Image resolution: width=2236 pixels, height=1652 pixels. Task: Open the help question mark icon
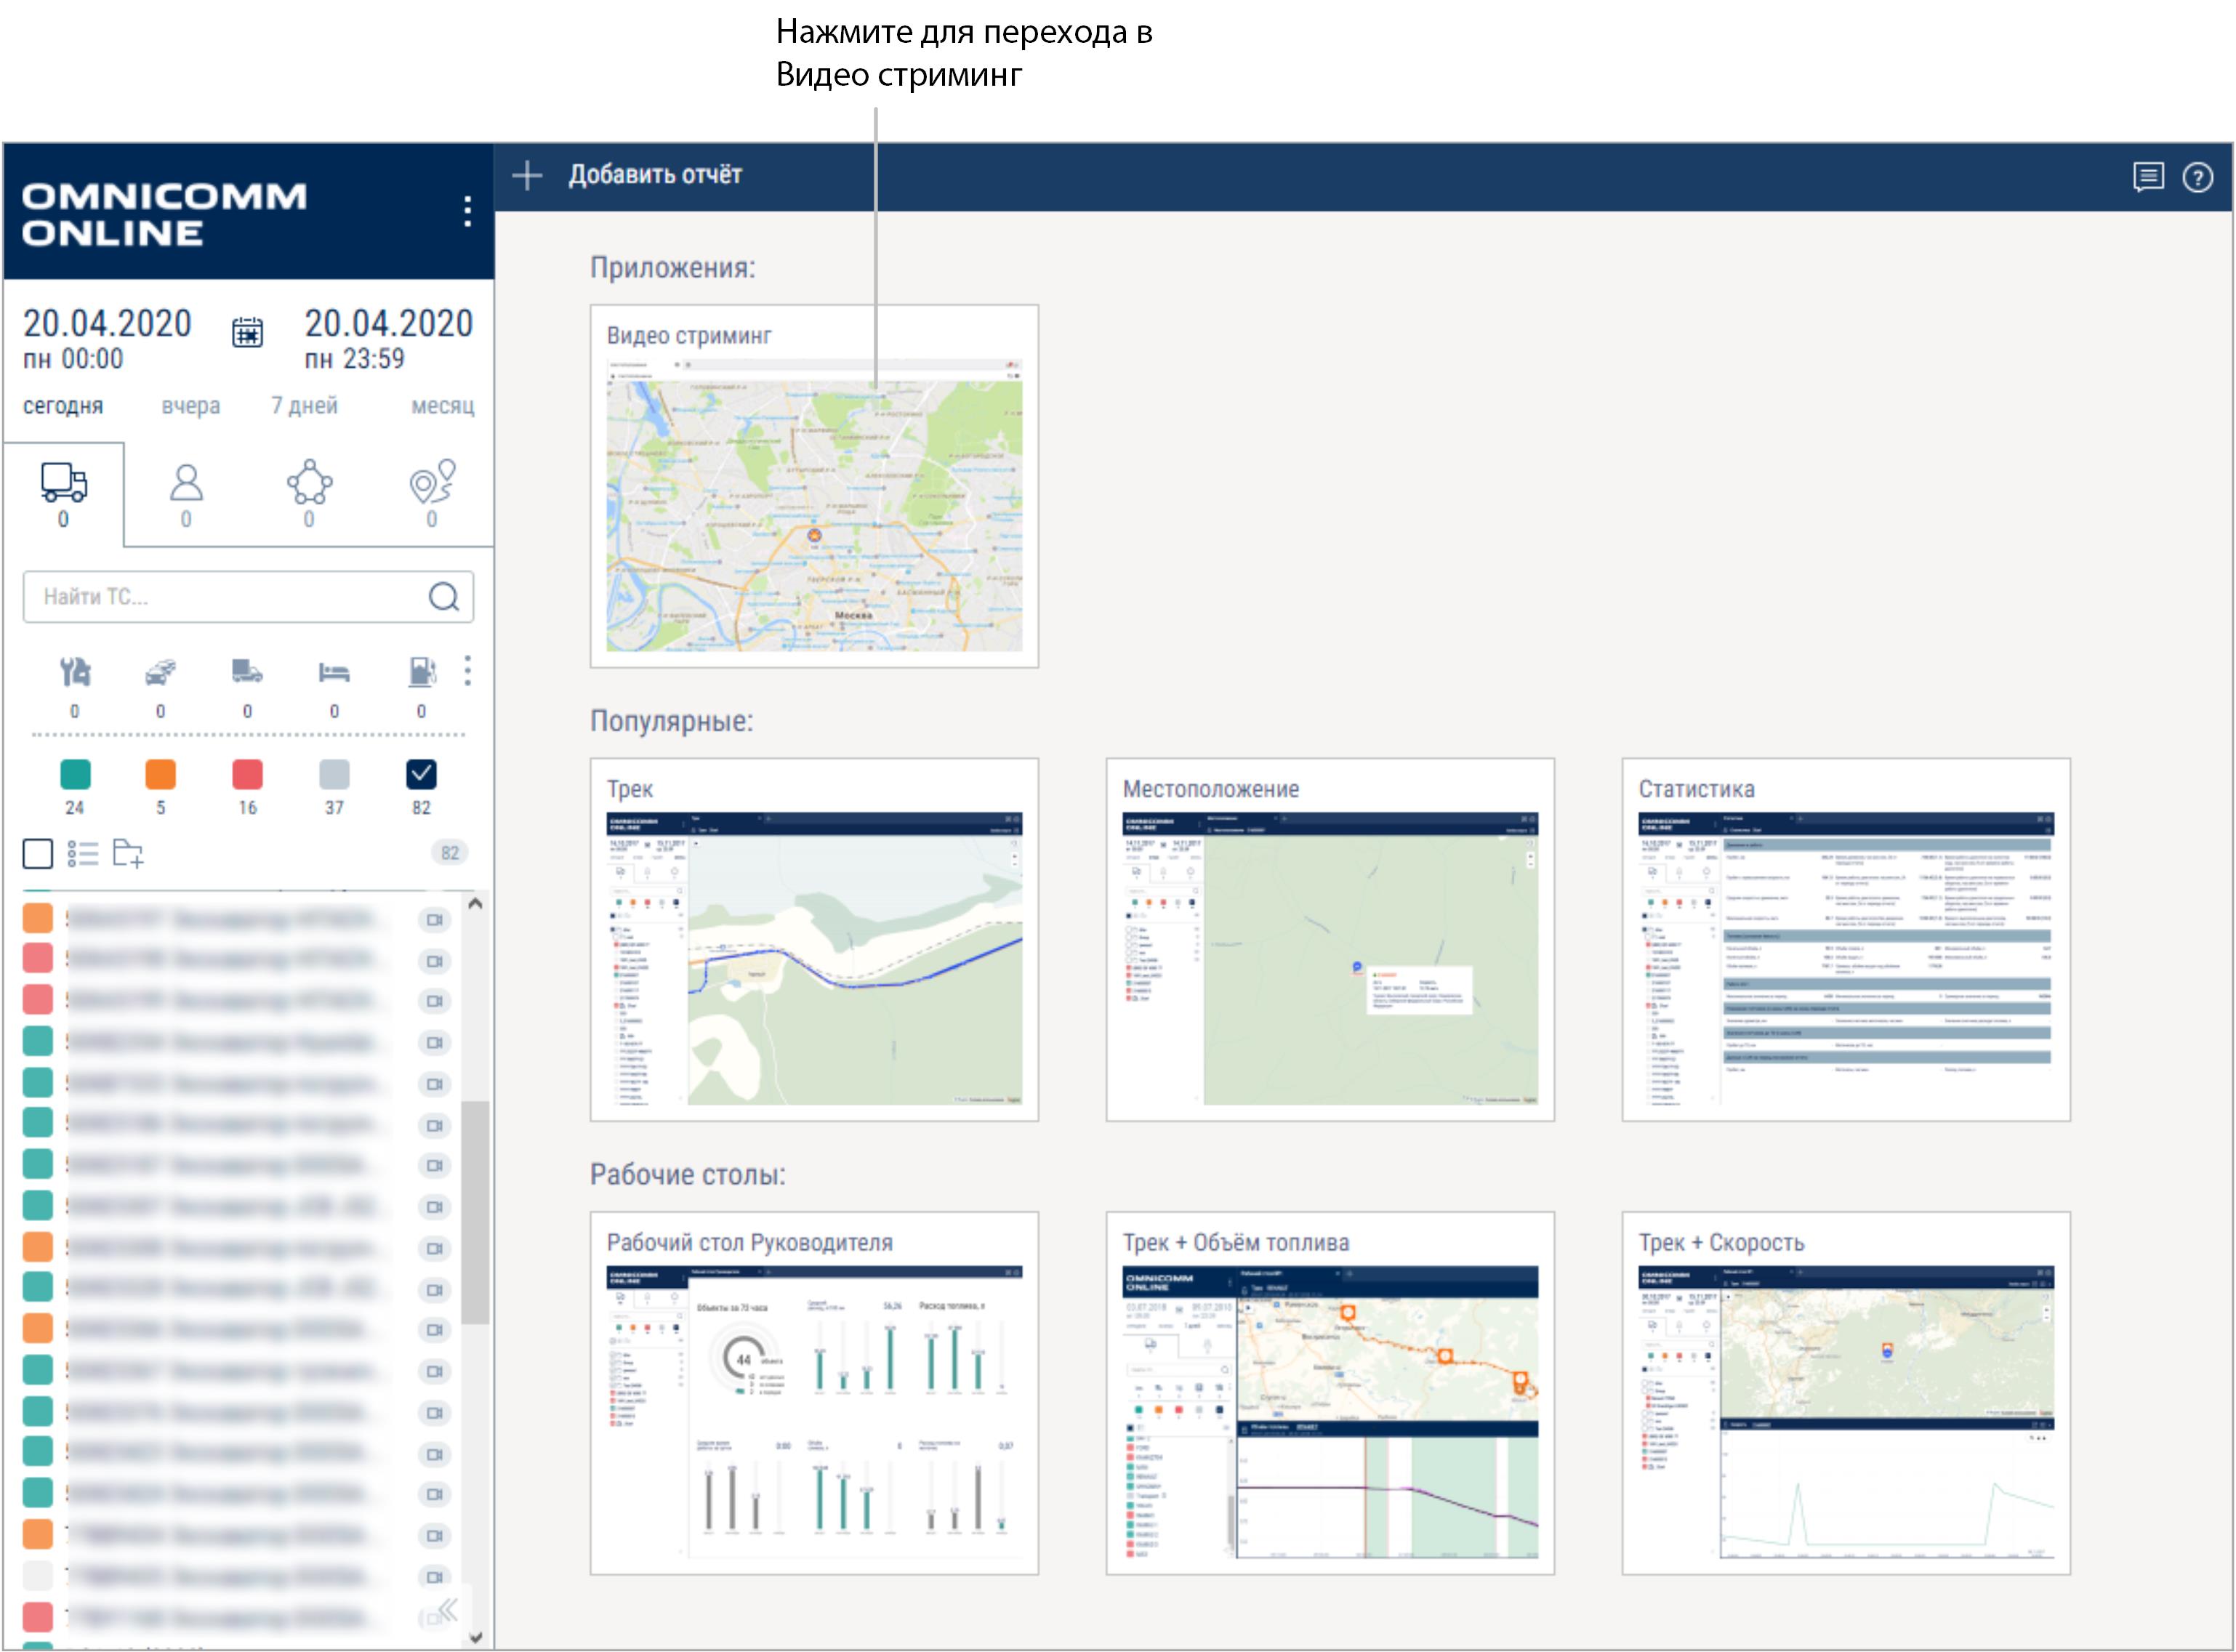[x=2197, y=178]
